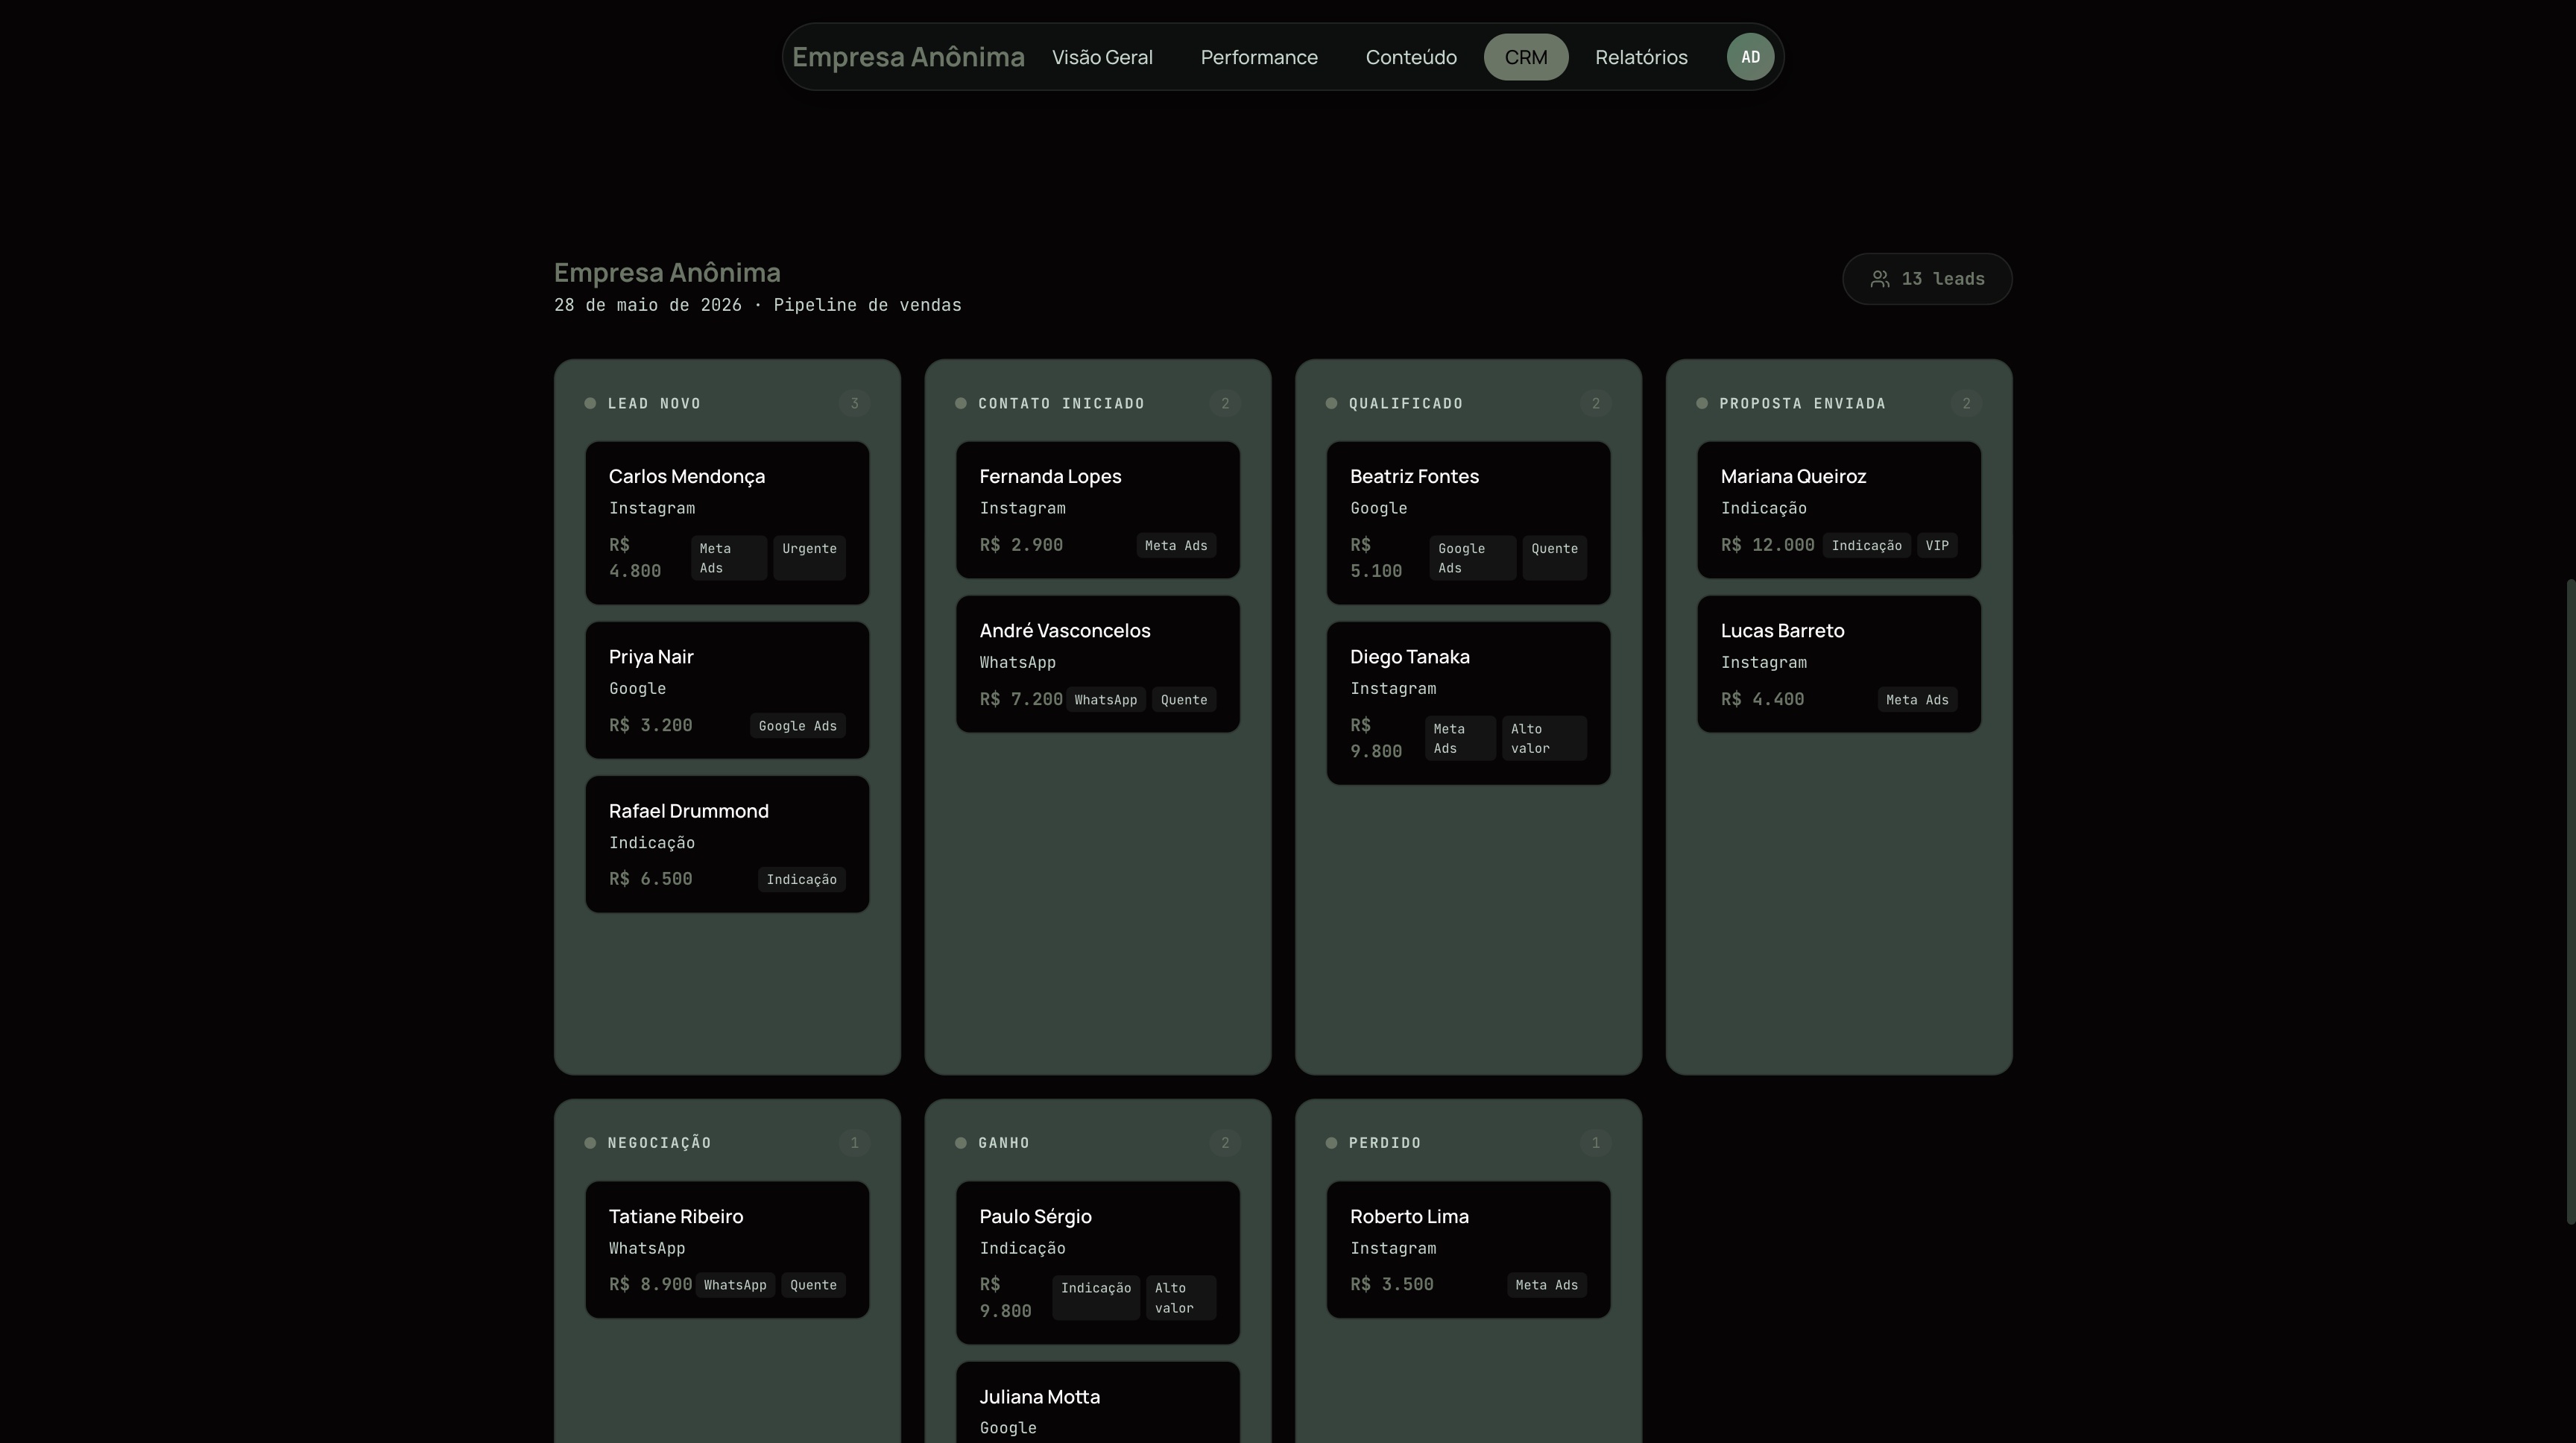Open Mariana Queiroz lead card
The height and width of the screenshot is (1443, 2576).
coord(1839,510)
